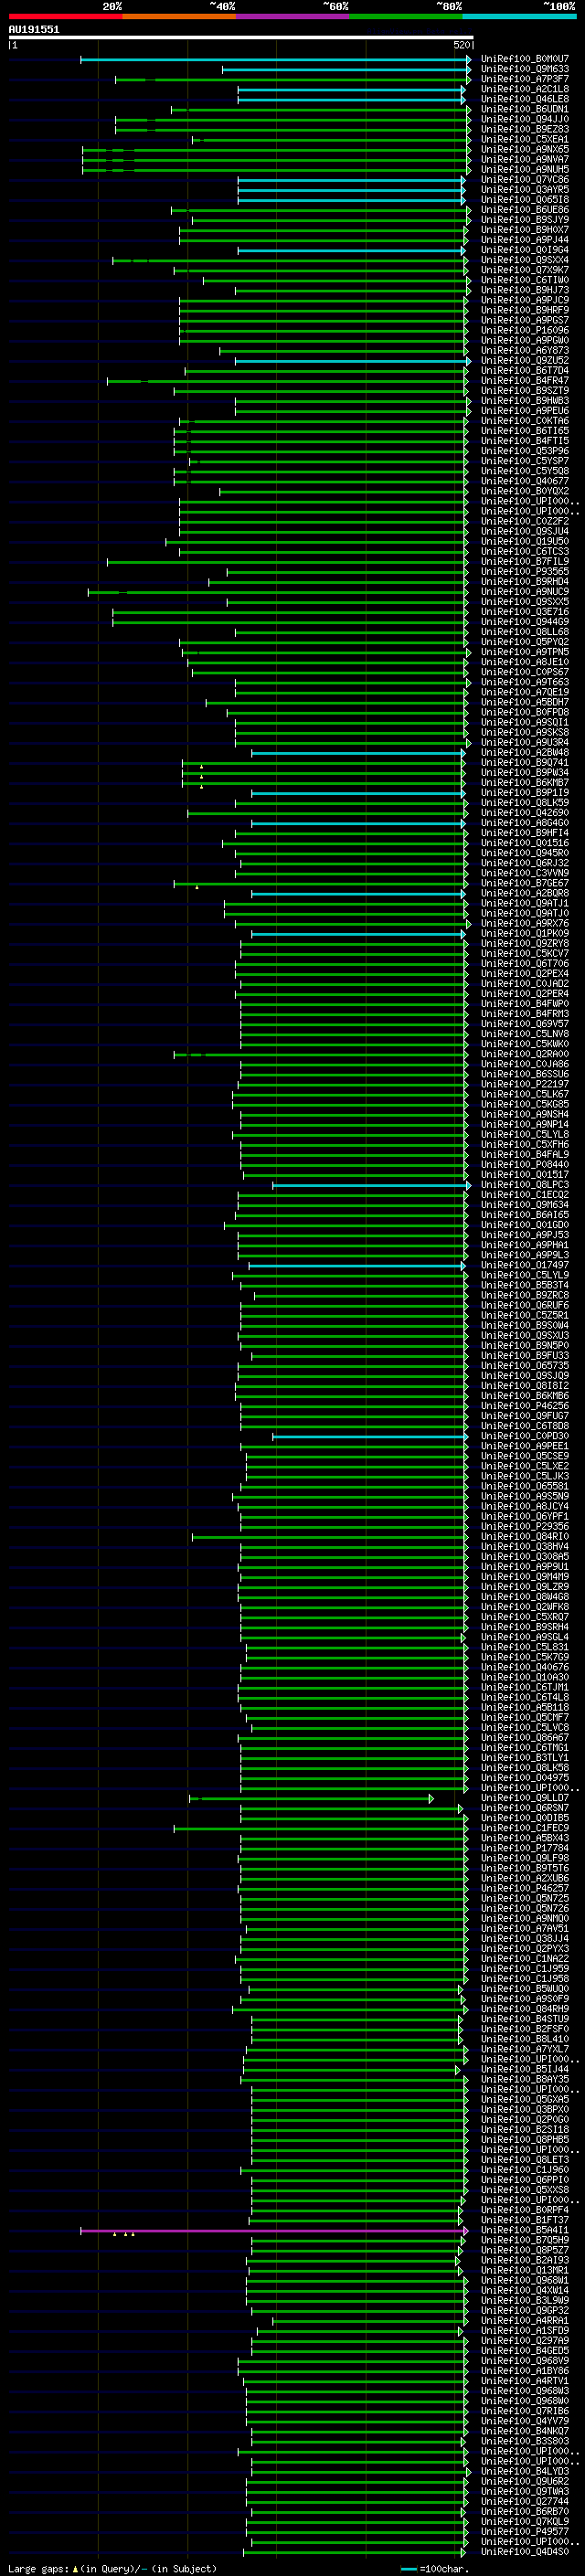The image size is (585, 2576).
Task: Open hit UniRef100_Q94JJ0
Action: [525, 119]
